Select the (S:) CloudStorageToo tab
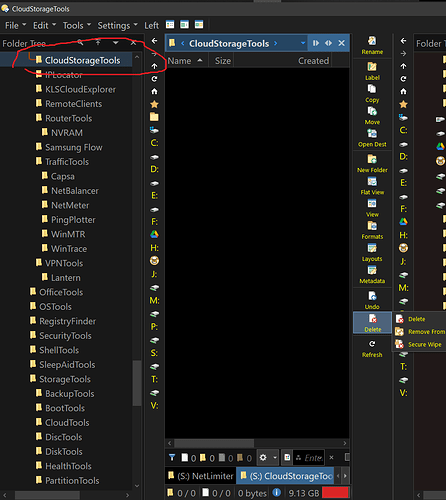Screen dimensions: 446x500 286,476
